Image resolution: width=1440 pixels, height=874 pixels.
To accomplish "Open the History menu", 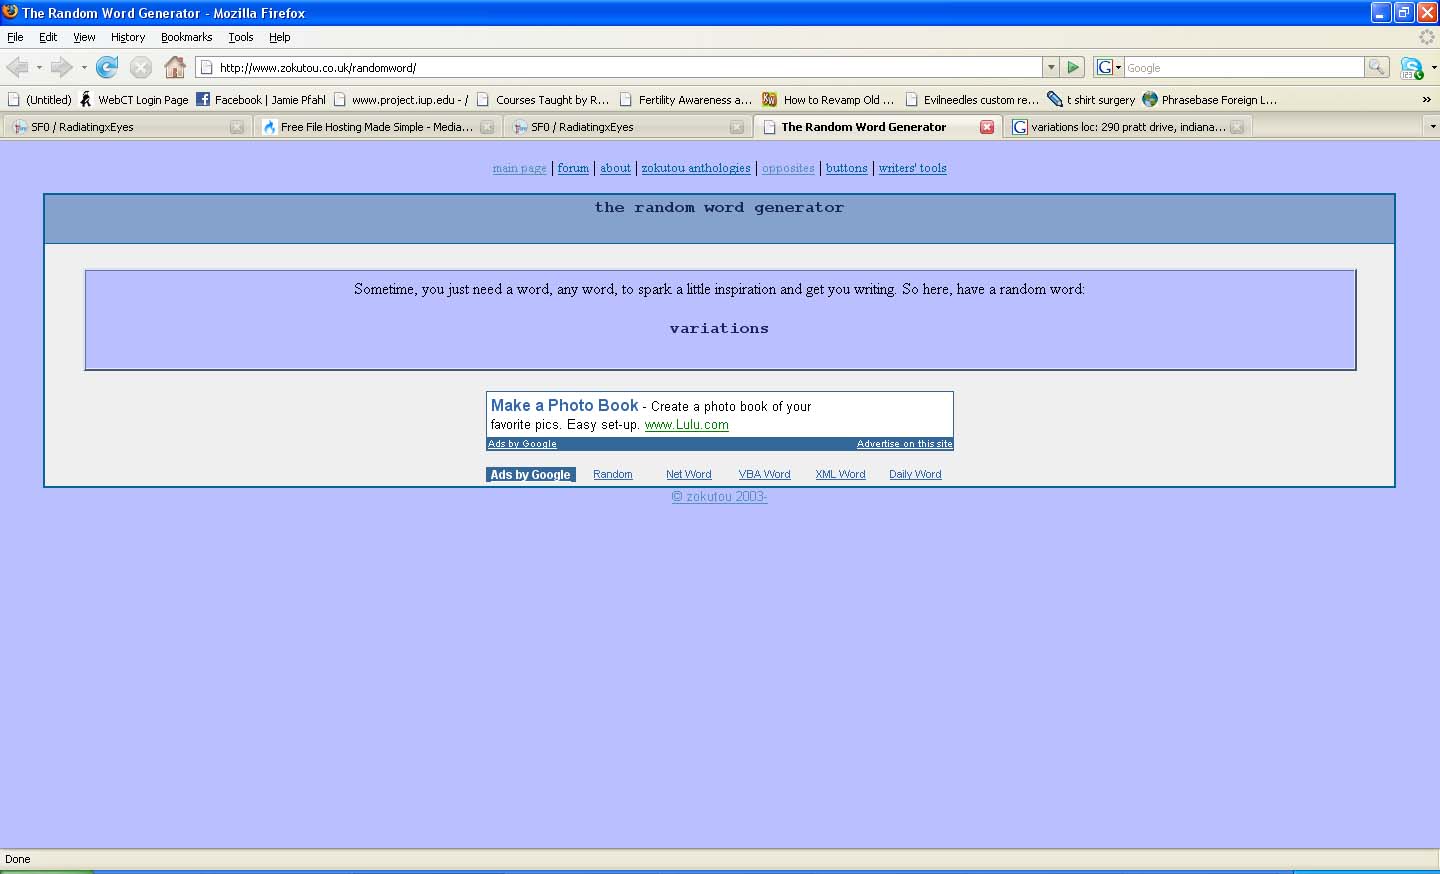I will click(128, 37).
